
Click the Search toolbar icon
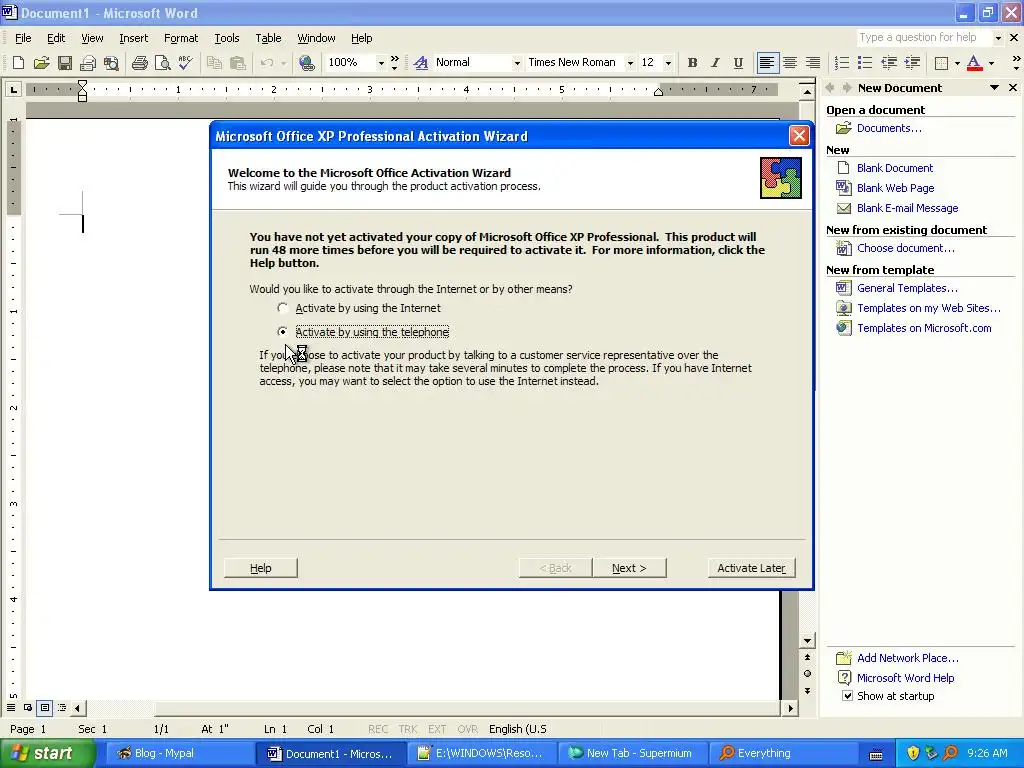[112, 63]
